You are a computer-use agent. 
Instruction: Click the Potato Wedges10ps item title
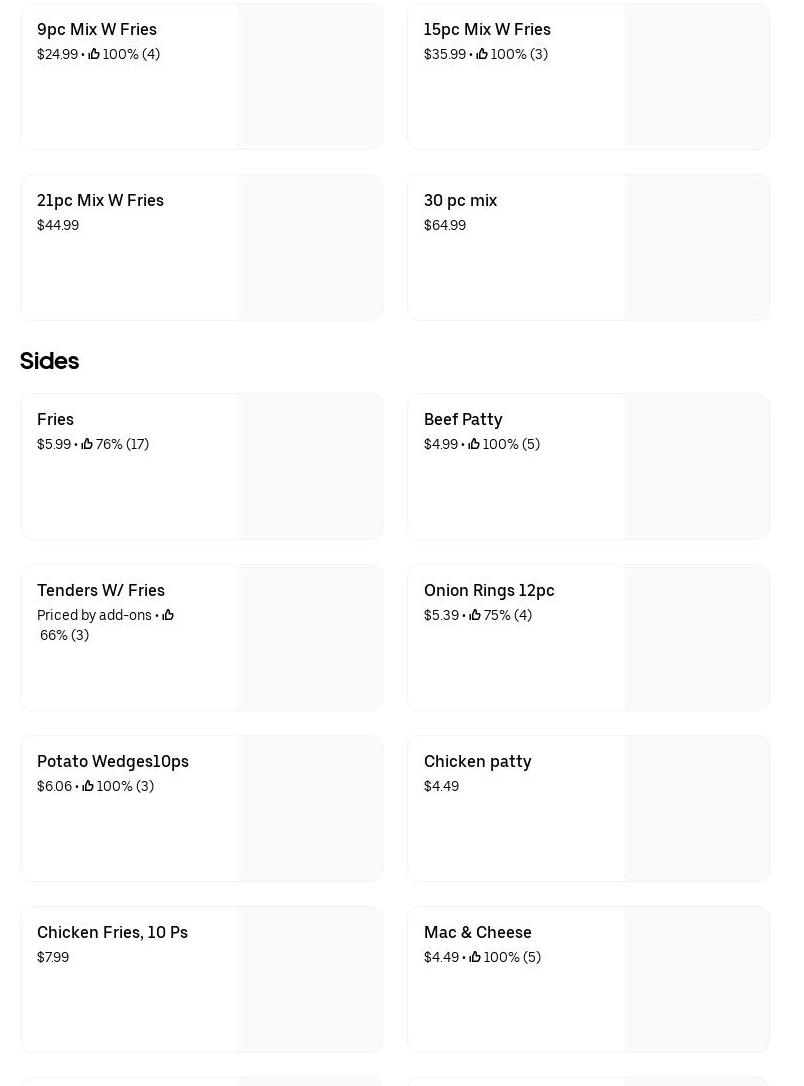pyautogui.click(x=113, y=761)
